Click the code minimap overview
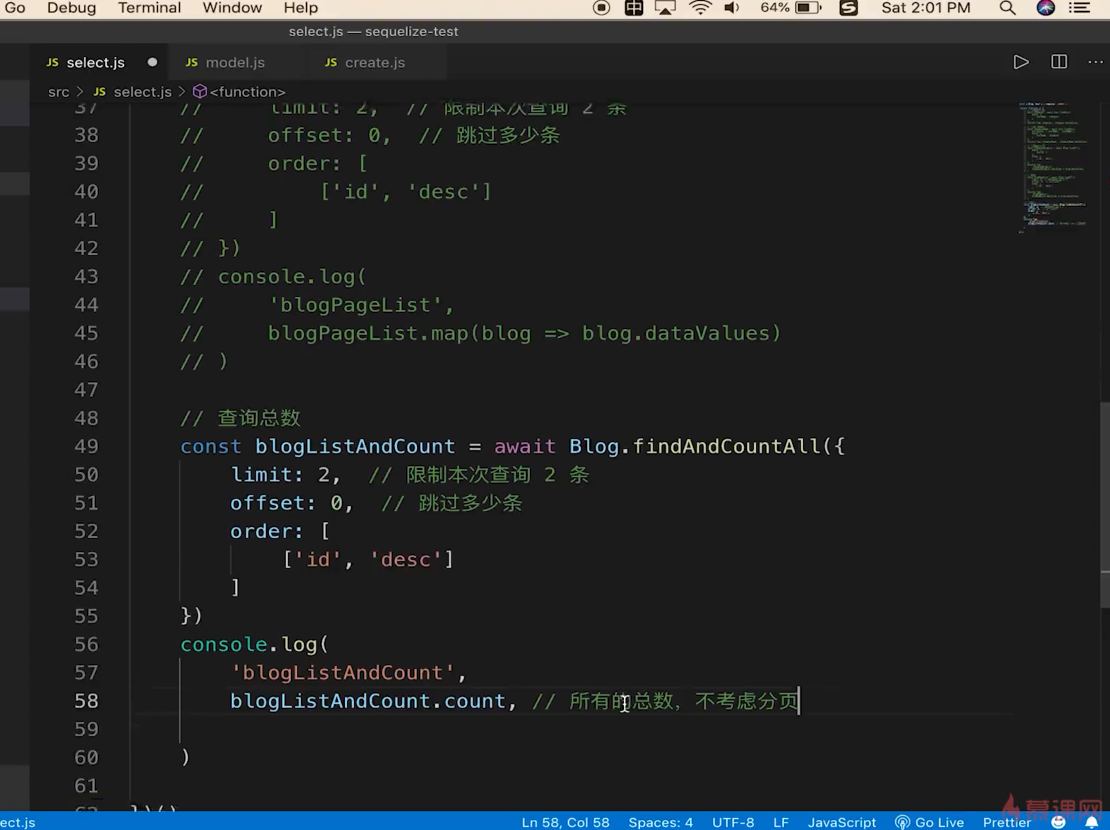The width and height of the screenshot is (1110, 830). pos(1053,168)
